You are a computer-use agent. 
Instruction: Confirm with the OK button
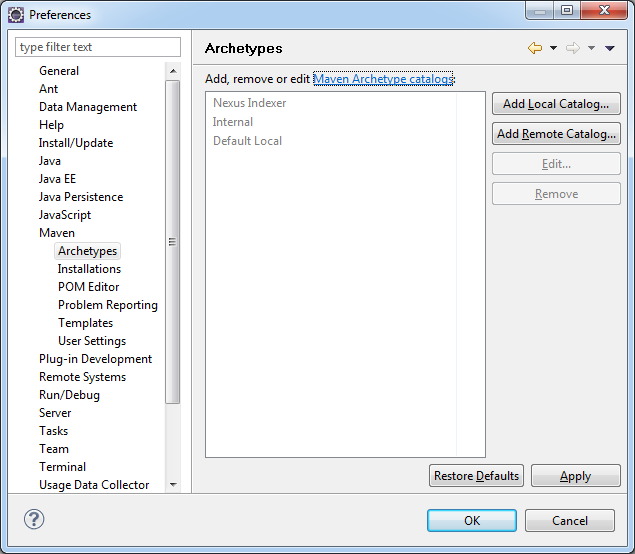click(x=472, y=520)
